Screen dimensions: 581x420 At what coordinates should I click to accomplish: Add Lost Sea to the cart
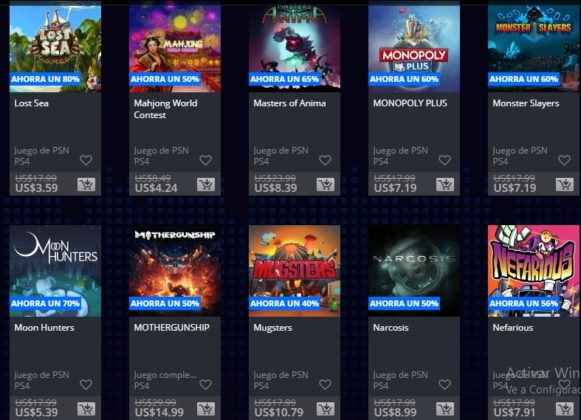(x=86, y=184)
